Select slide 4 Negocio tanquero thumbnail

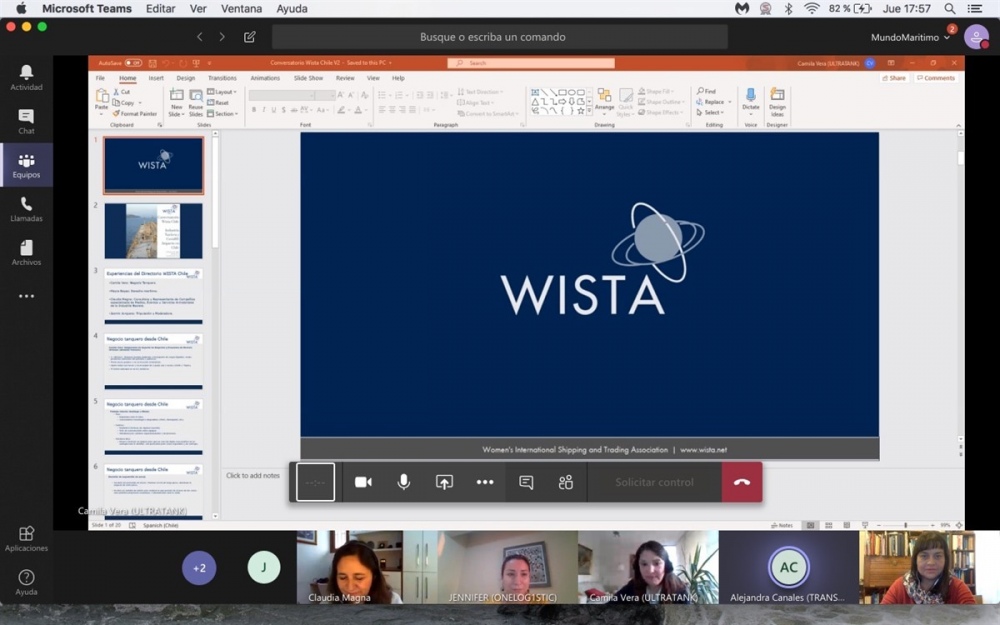point(153,362)
